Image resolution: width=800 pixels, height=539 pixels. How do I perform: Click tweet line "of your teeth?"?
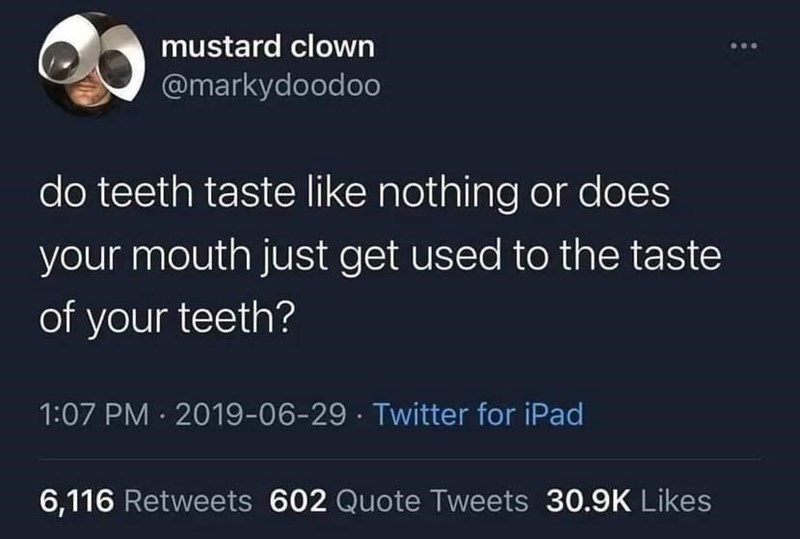coord(167,318)
